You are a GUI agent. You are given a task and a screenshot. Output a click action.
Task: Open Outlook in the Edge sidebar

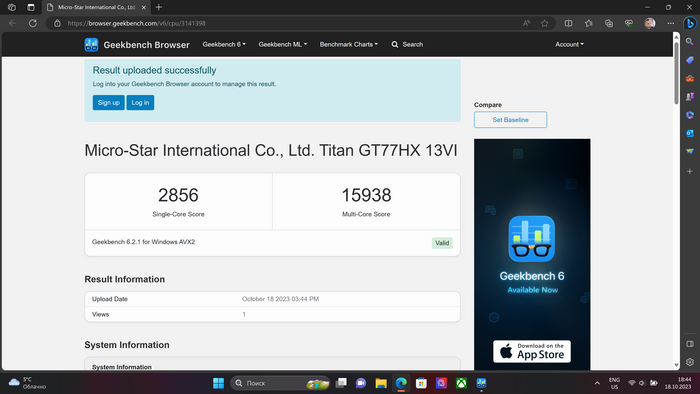click(x=690, y=133)
